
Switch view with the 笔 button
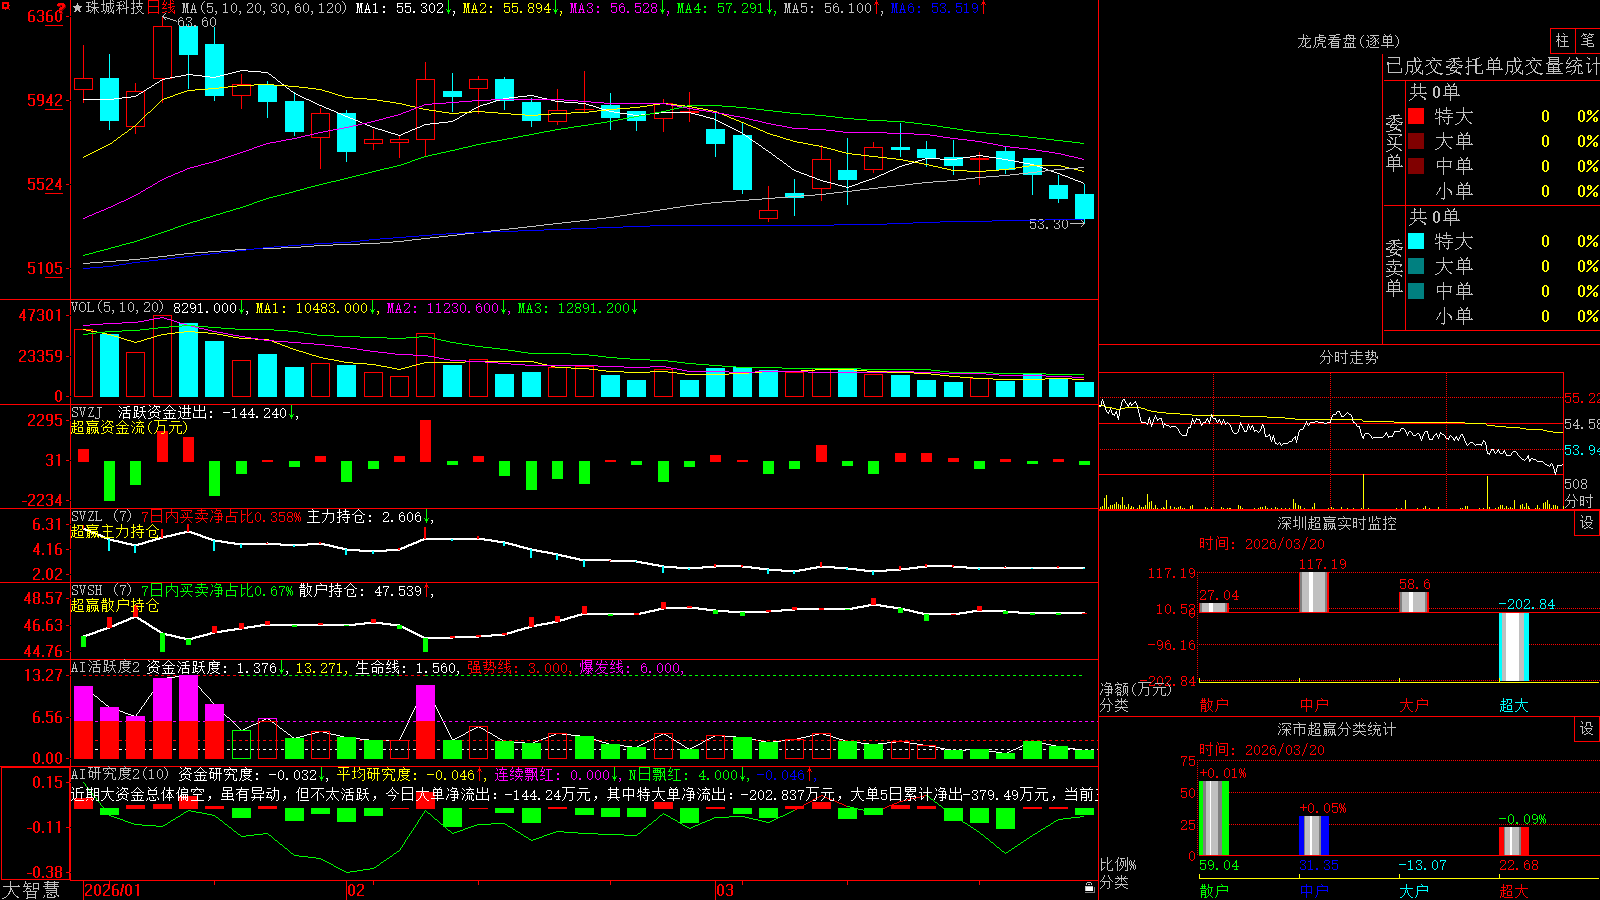point(1587,40)
